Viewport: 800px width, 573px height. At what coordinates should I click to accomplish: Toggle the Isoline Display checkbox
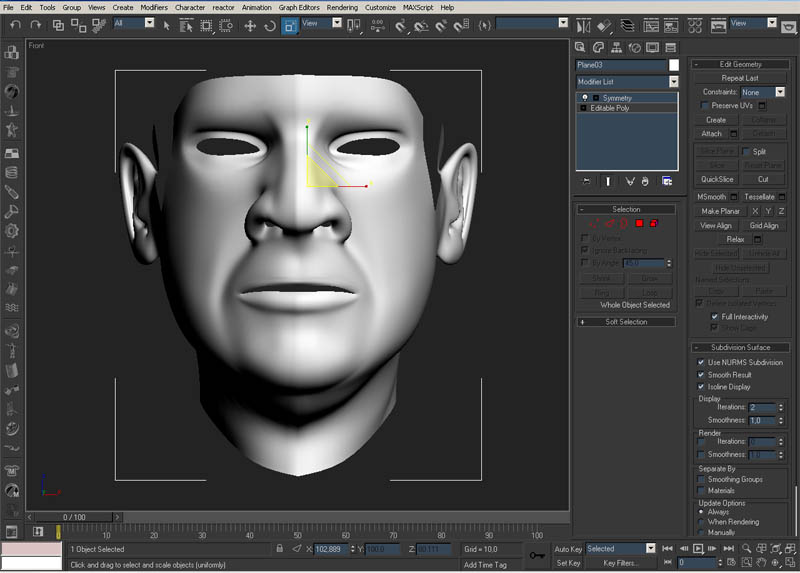click(701, 386)
